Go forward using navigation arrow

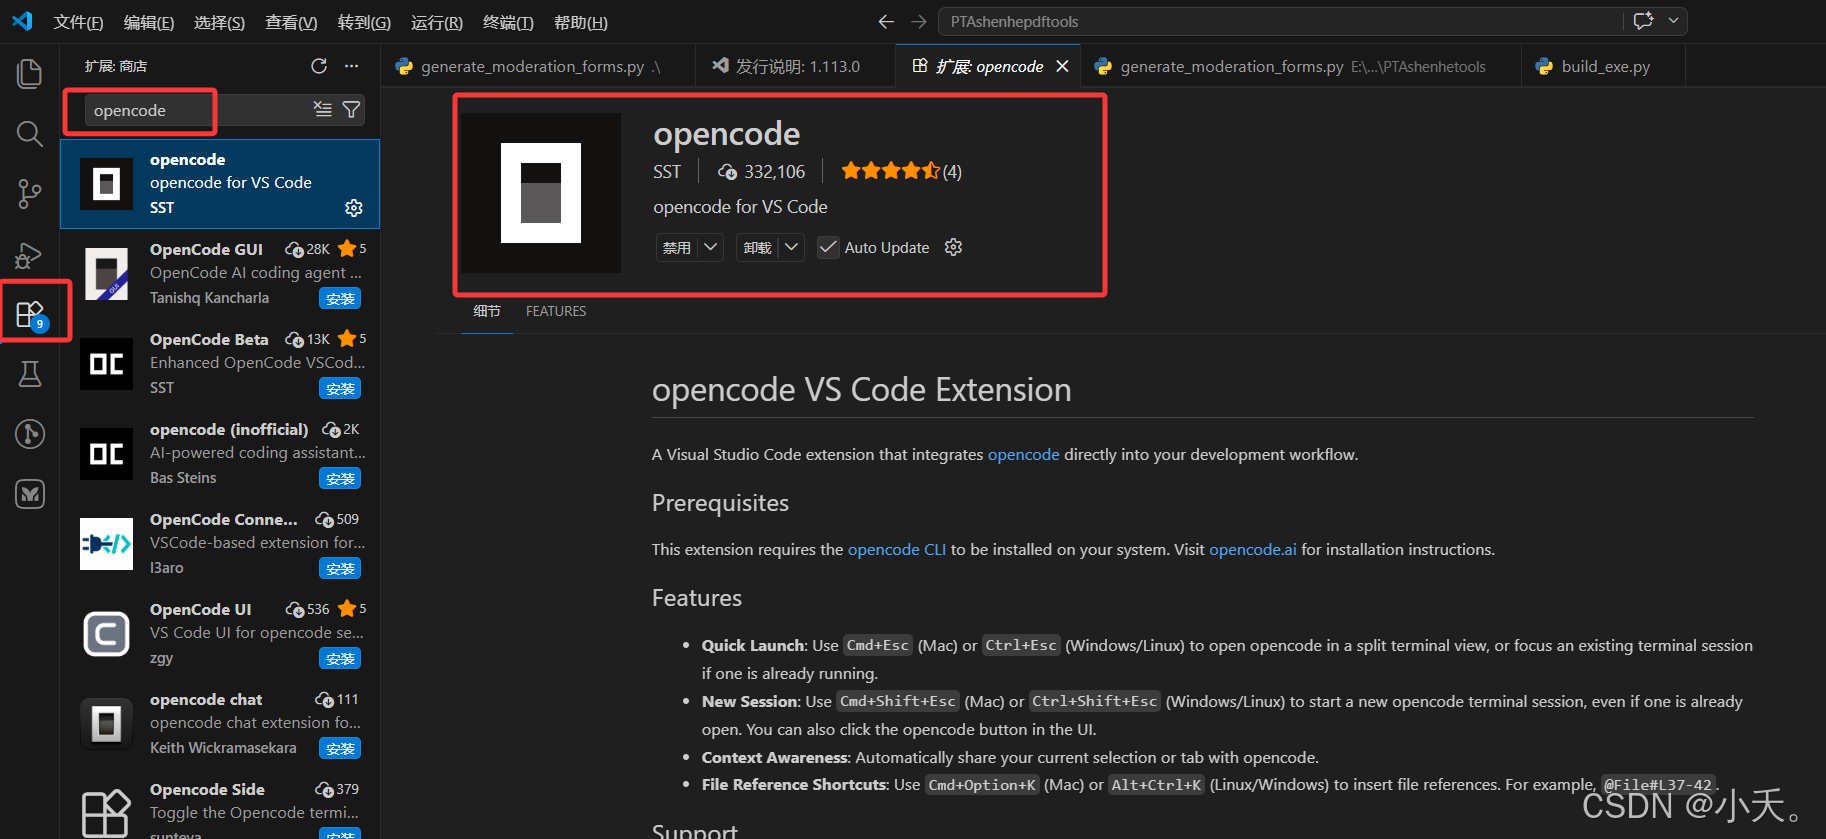918,21
